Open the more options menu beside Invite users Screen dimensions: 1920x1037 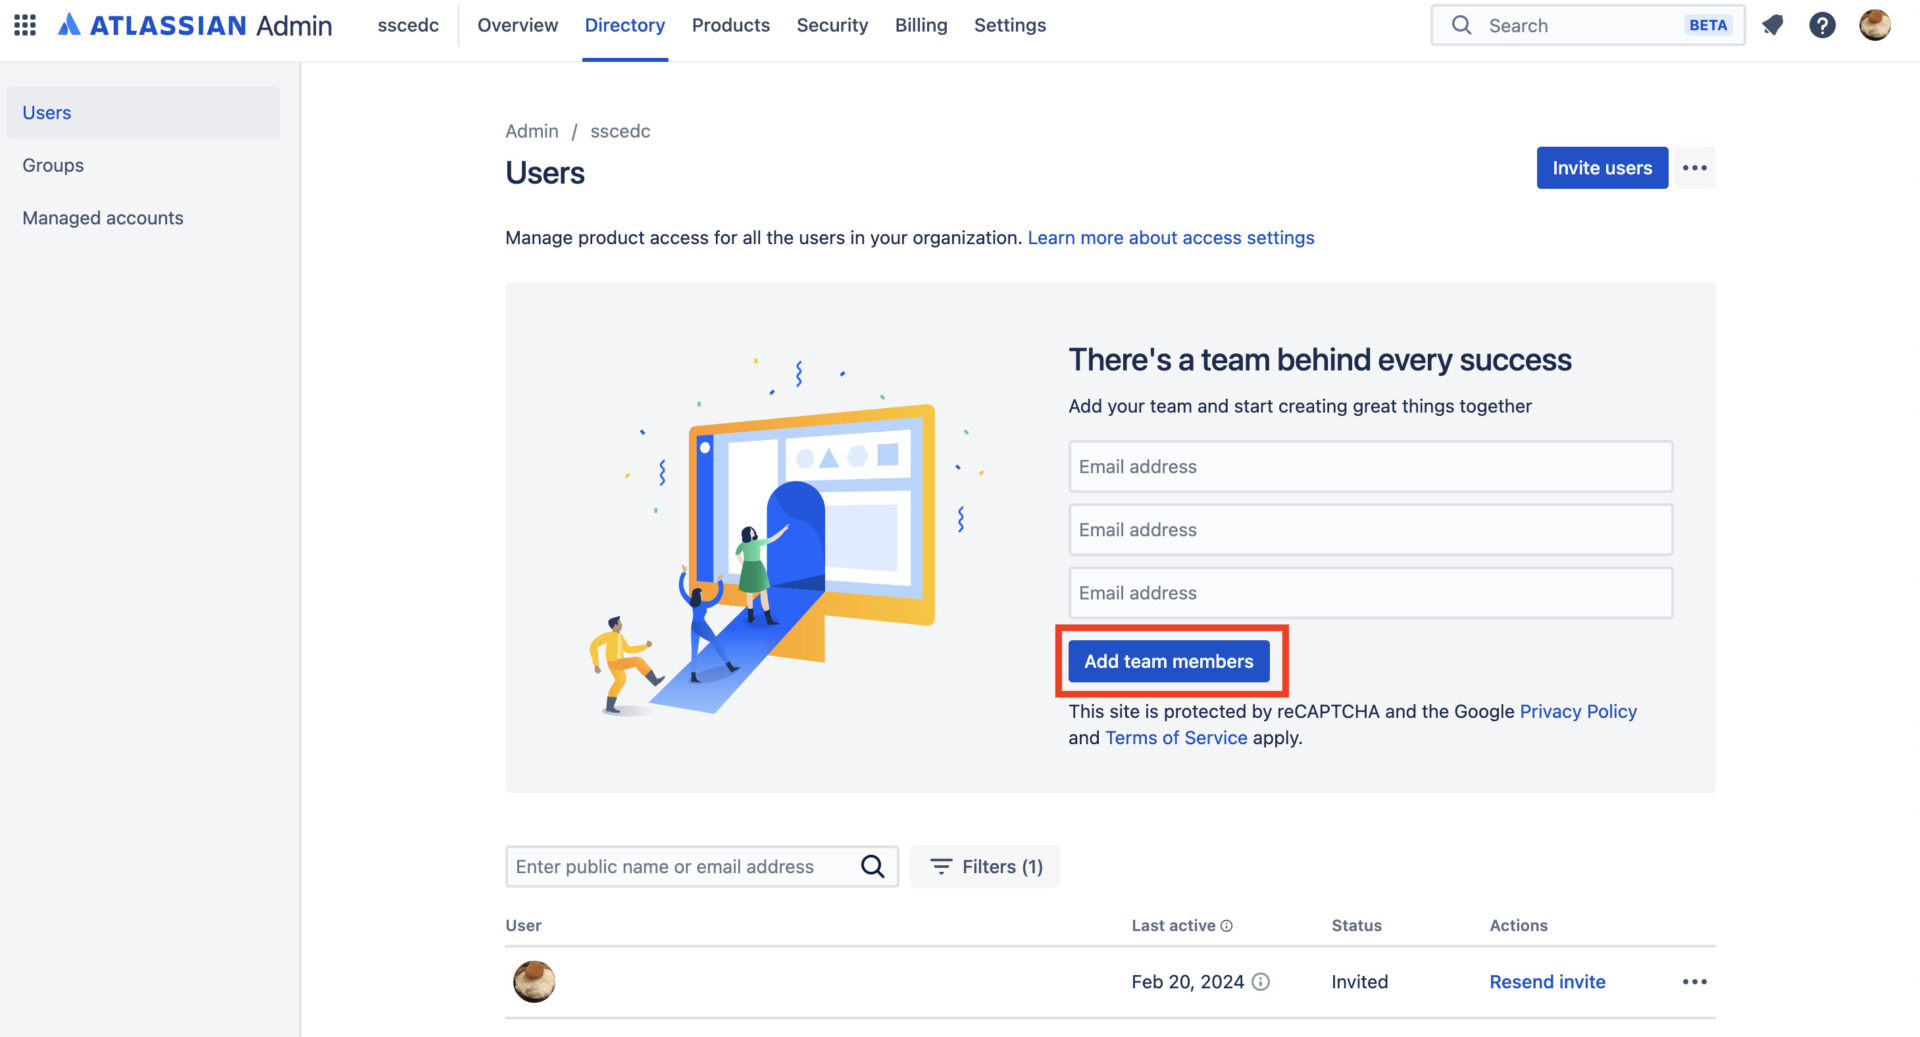point(1695,168)
